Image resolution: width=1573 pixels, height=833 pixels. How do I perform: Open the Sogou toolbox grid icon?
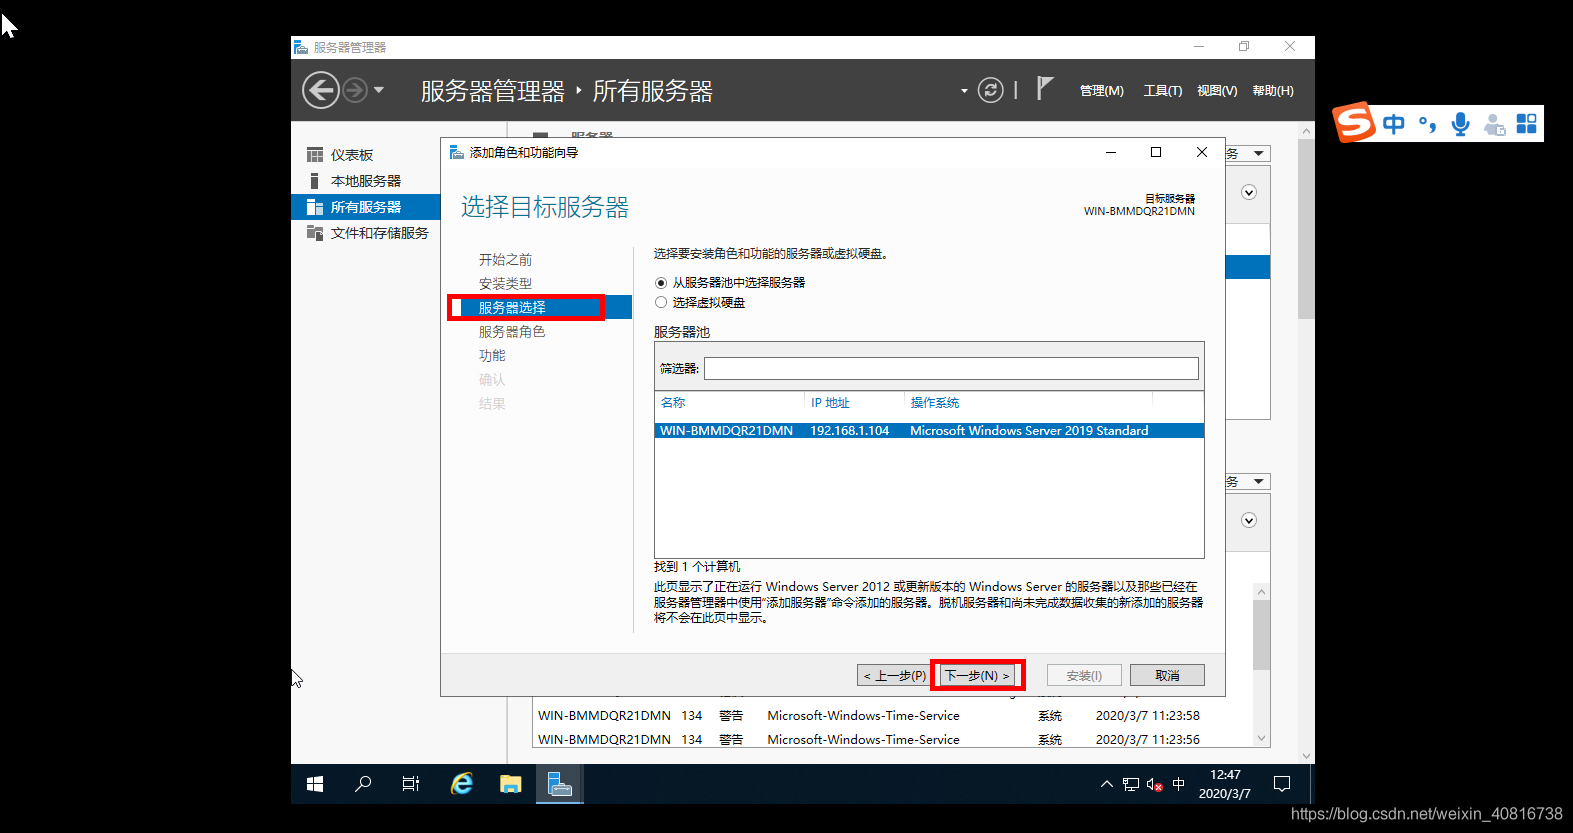1527,124
